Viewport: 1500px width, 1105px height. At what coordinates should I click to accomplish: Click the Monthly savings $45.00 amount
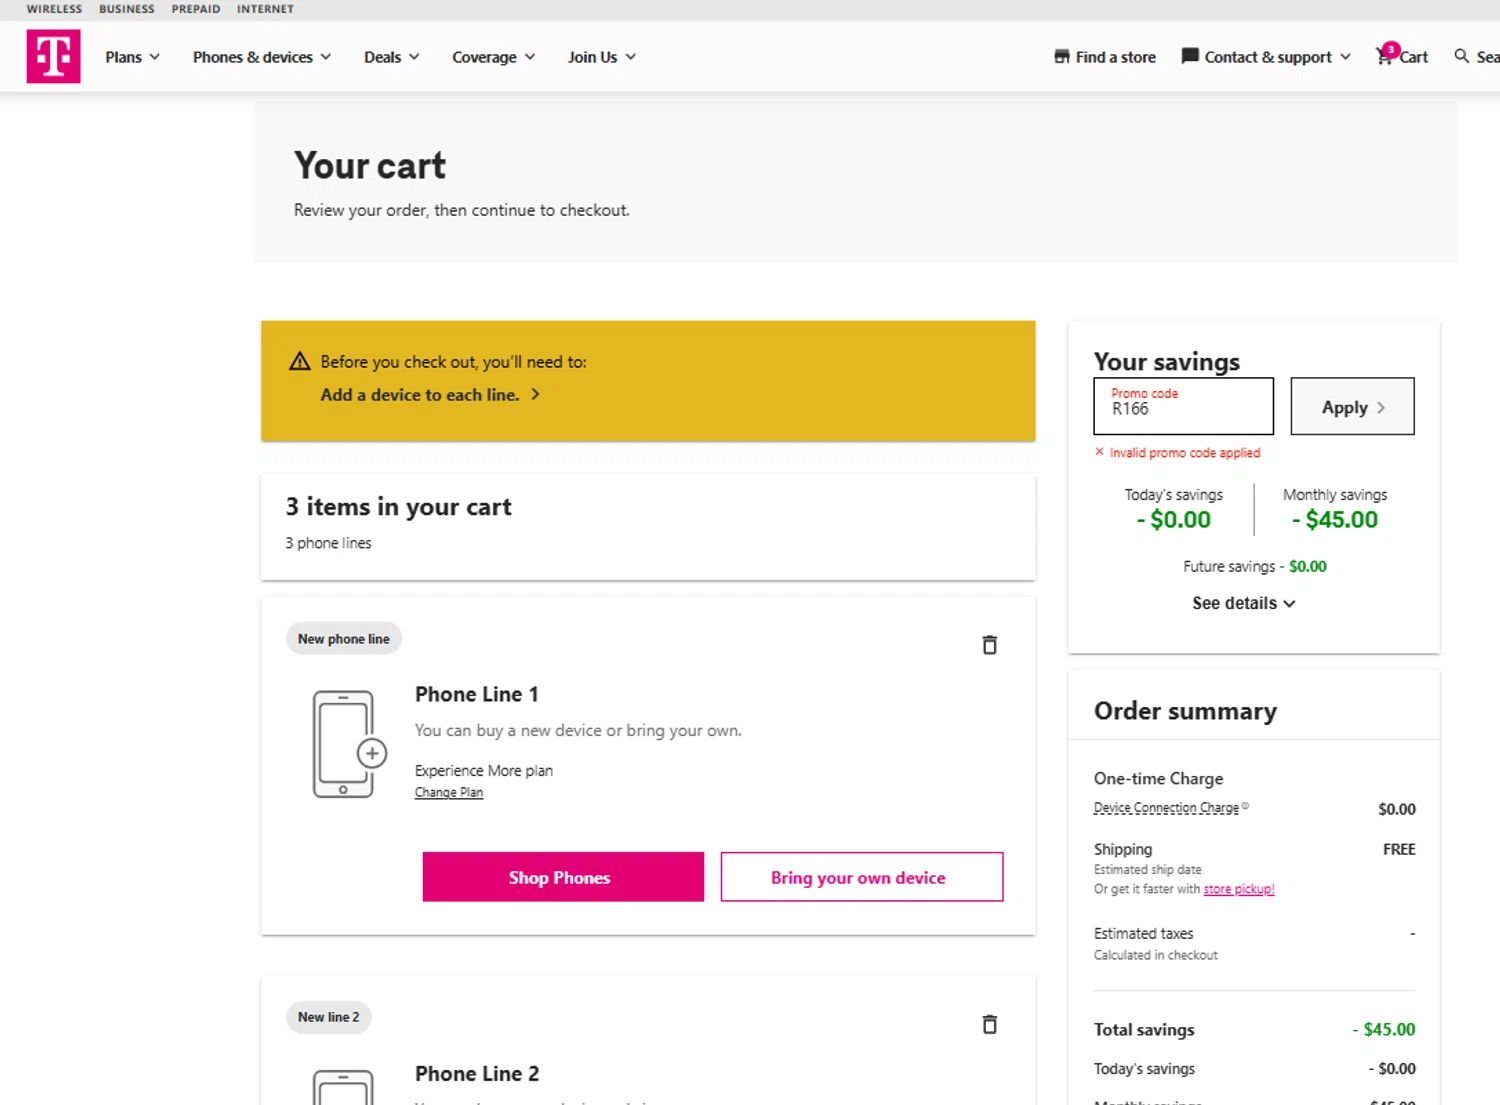pos(1335,520)
